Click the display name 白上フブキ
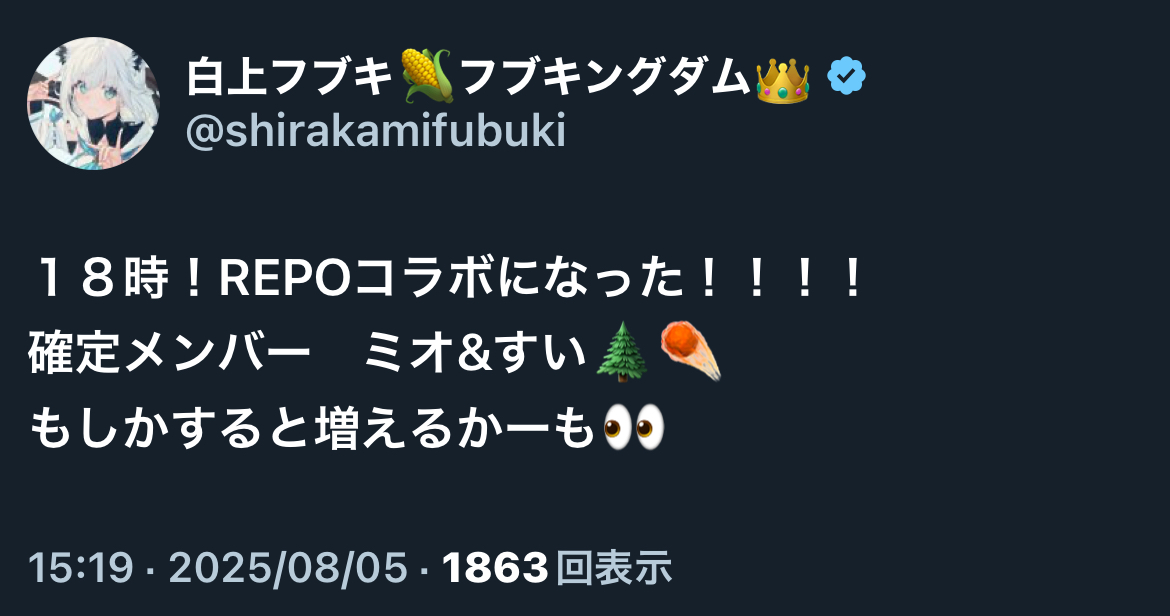Viewport: 1170px width, 616px height. [x=290, y=77]
